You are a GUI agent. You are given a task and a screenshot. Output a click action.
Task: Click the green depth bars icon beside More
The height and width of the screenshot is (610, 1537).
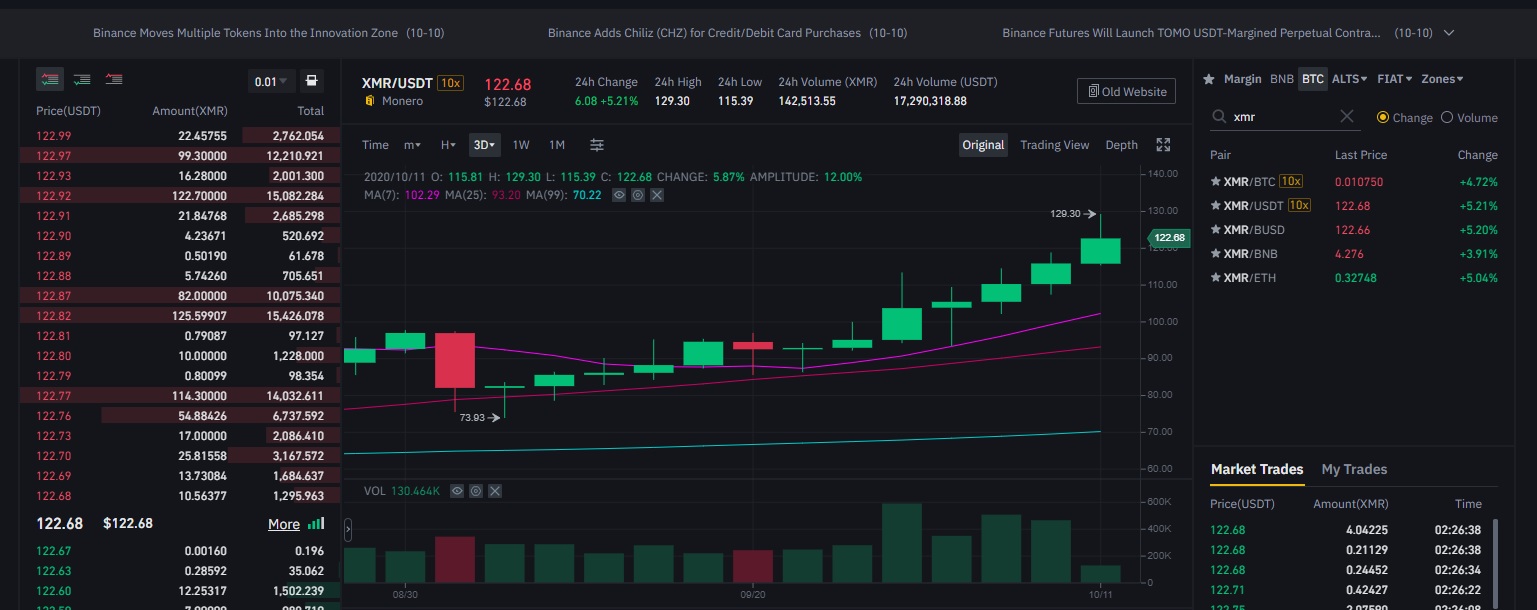(316, 524)
